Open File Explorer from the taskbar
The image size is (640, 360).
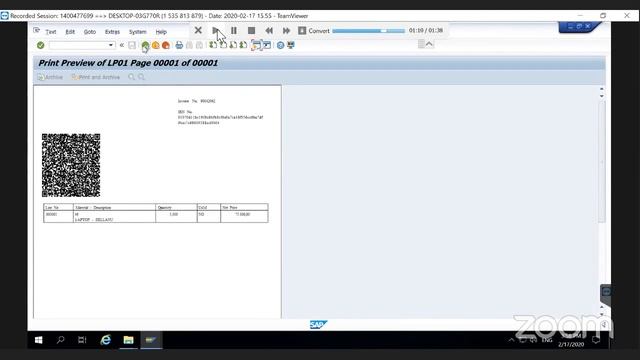point(128,340)
